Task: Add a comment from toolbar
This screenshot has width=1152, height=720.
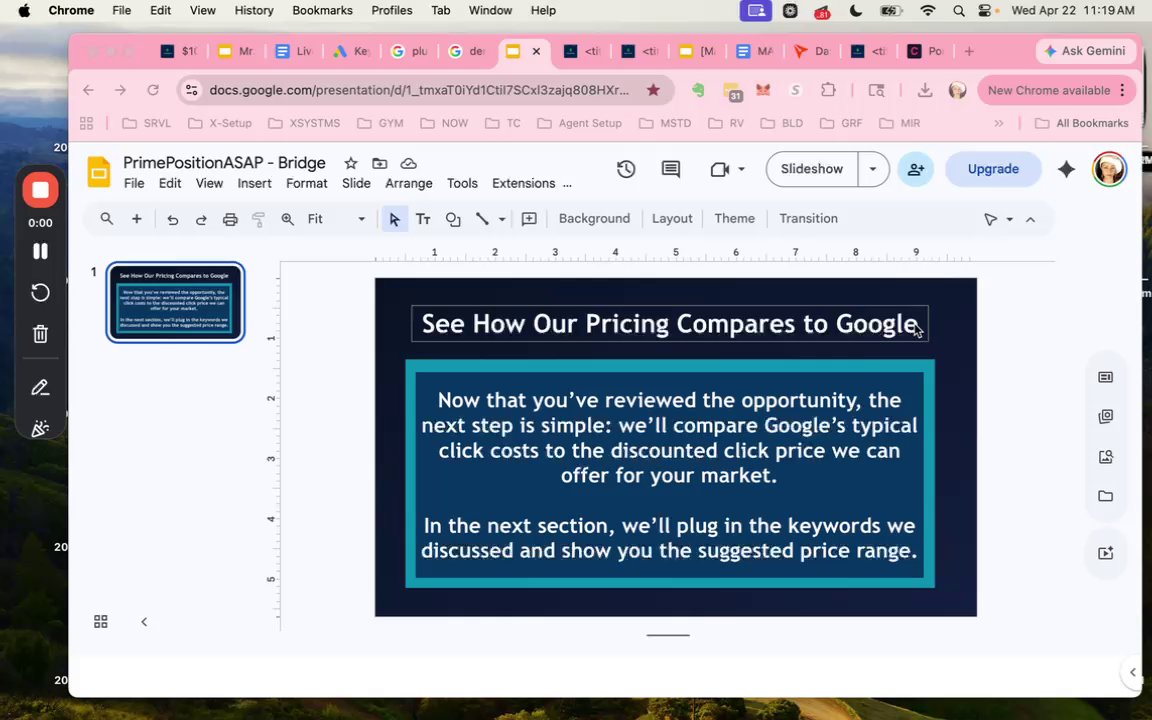Action: pos(529,219)
